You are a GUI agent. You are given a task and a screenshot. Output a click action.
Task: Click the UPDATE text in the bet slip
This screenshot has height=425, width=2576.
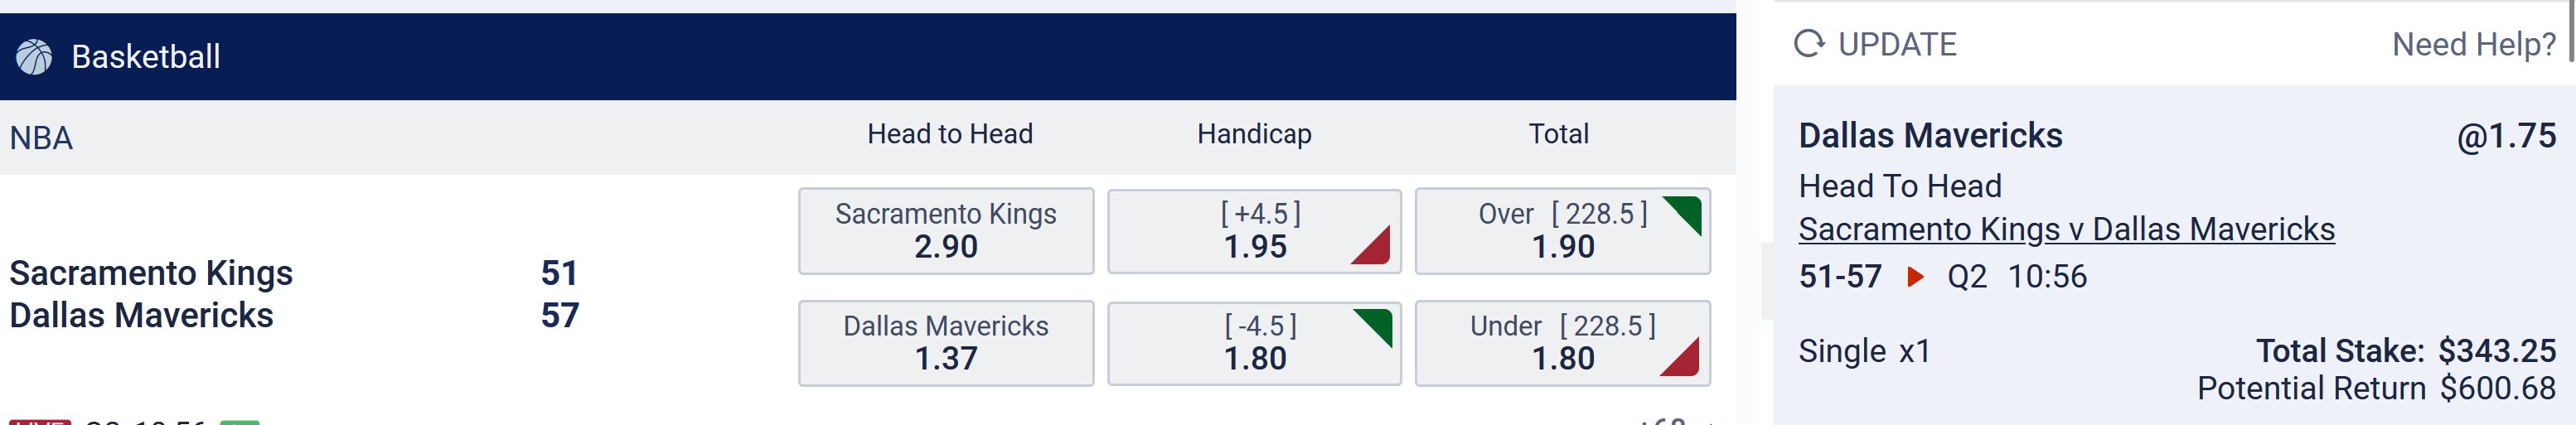(x=1897, y=44)
